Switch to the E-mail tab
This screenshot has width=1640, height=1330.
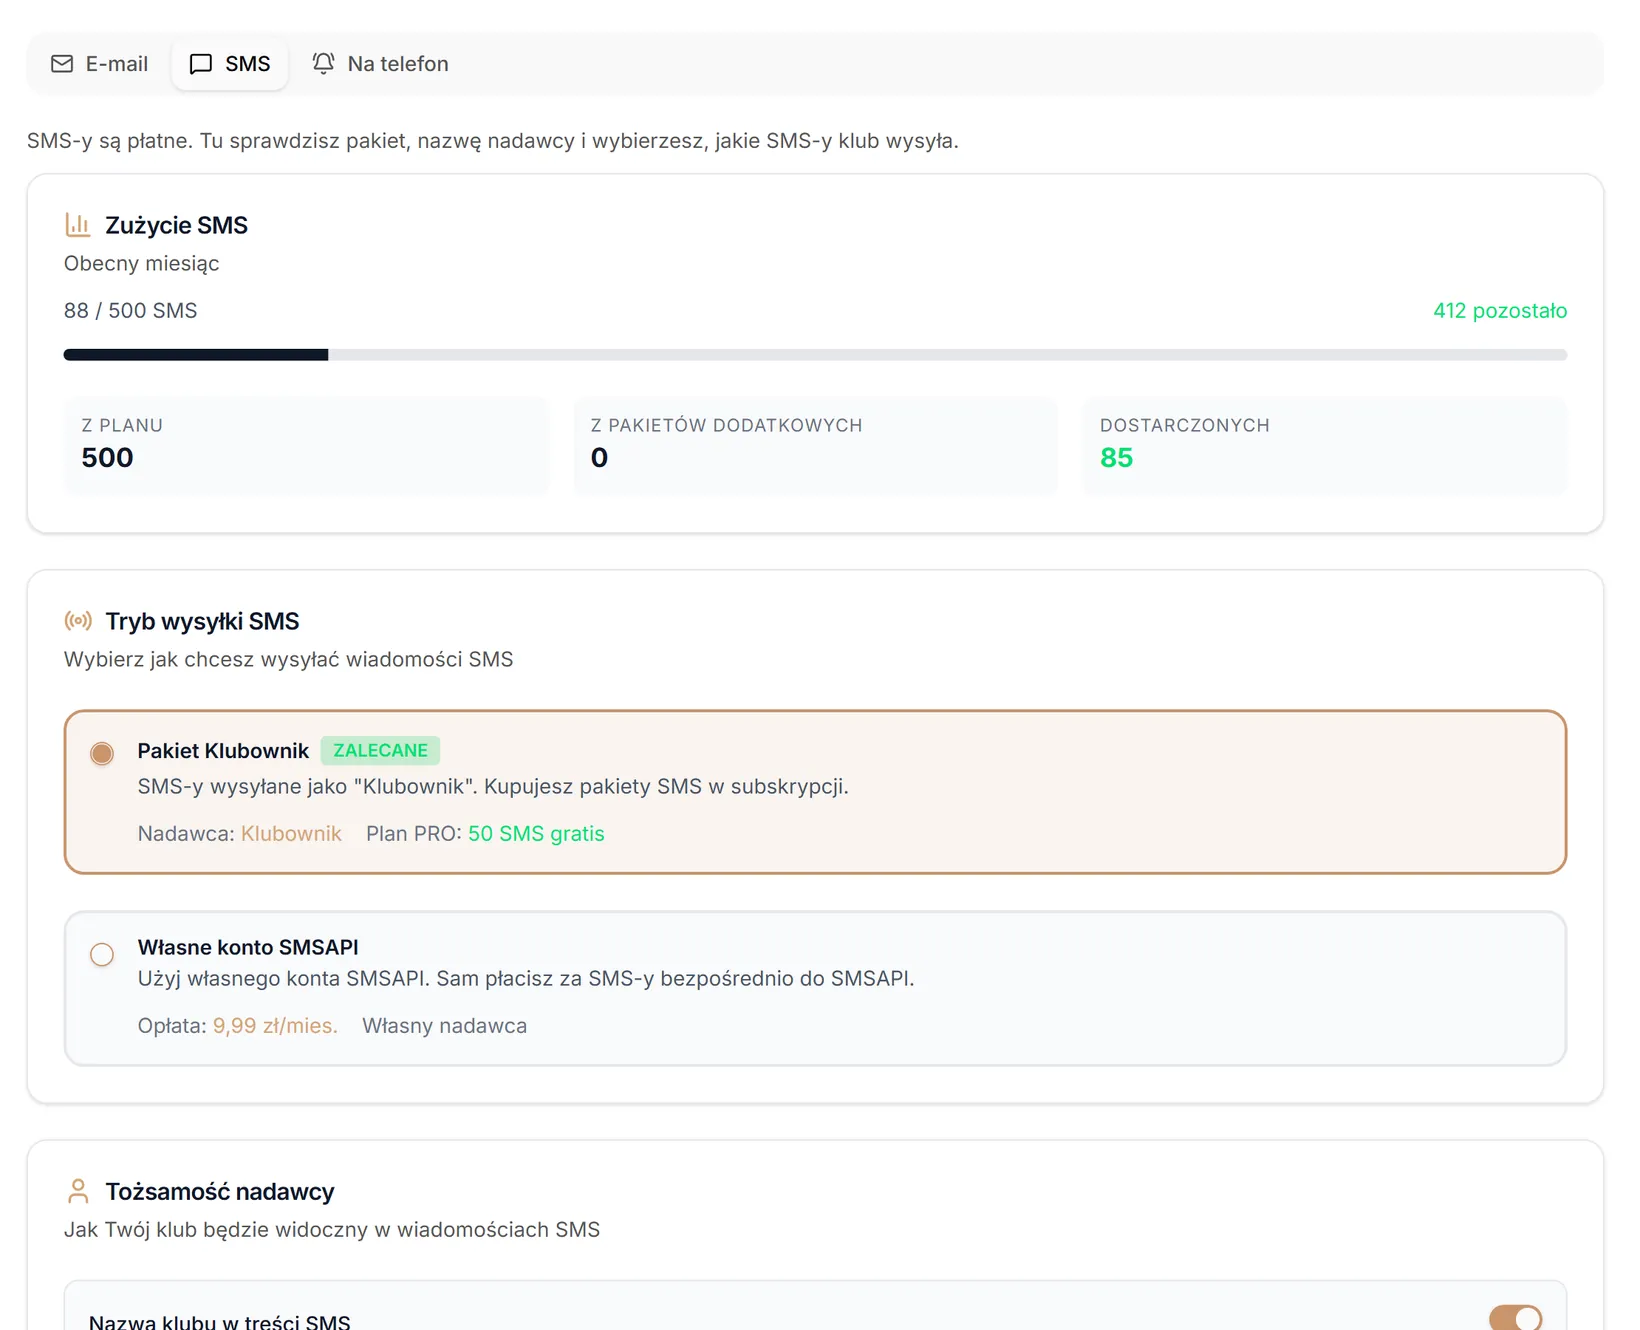tap(100, 64)
